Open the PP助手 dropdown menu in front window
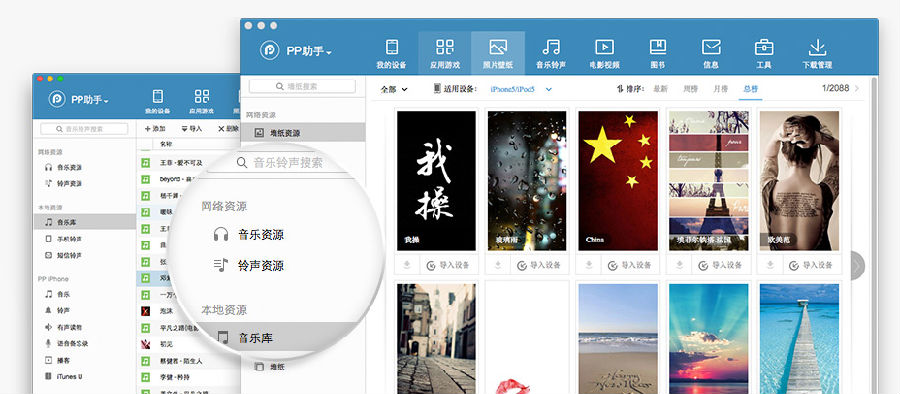Screen dimensions: 900x394 pyautogui.click(x=308, y=51)
